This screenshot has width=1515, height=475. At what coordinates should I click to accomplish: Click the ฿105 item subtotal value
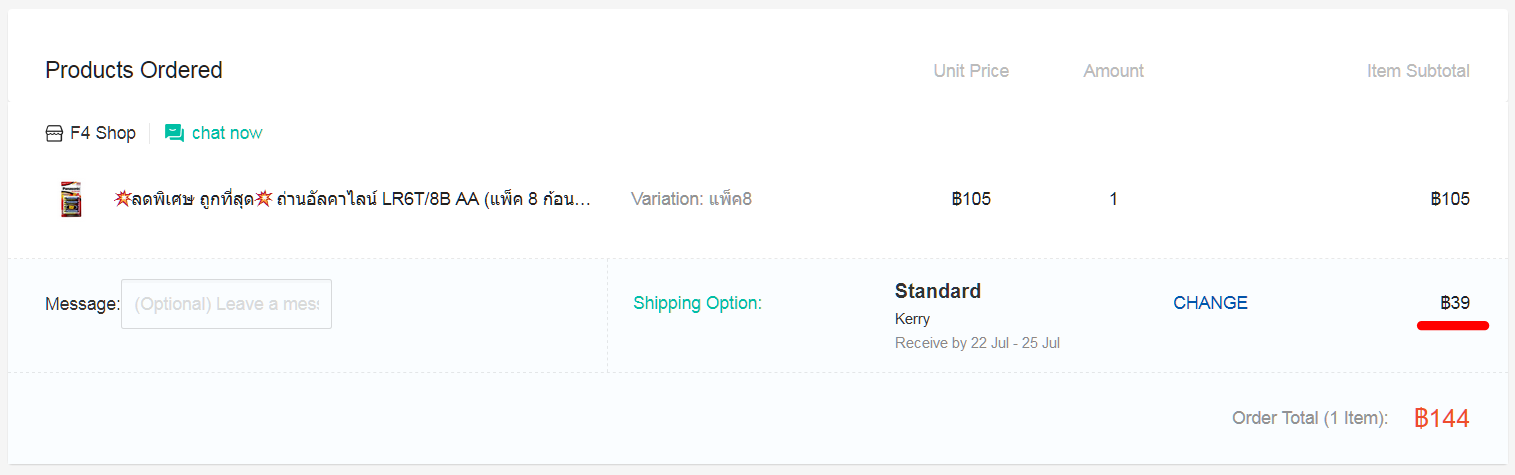click(x=1450, y=199)
